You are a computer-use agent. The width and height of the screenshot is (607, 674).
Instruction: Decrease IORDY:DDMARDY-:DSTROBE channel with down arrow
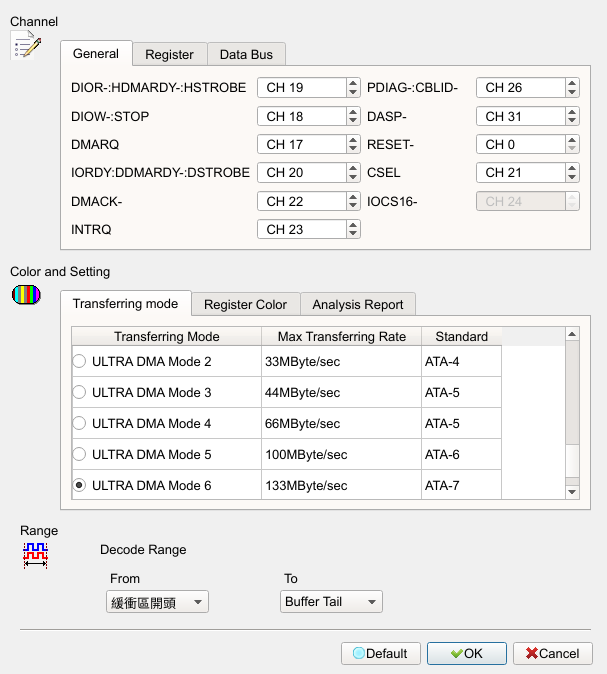coord(353,177)
